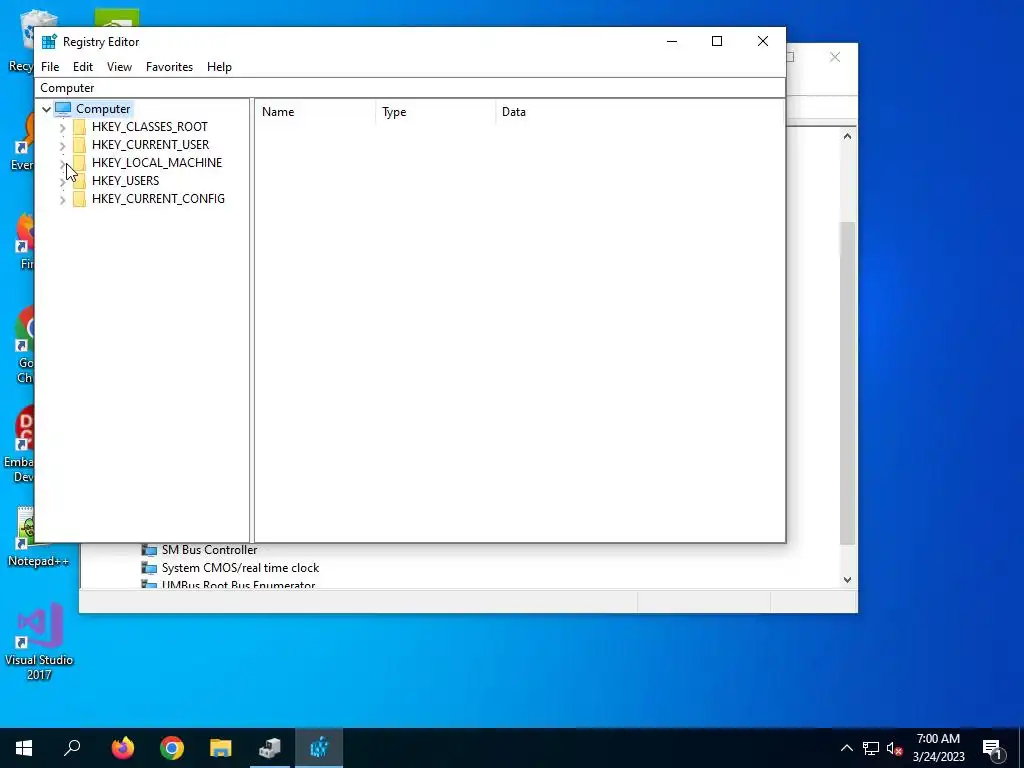Click the HKEY_CURRENT_CONFIG folder icon
Screen dimensions: 1024x768
[x=79, y=199]
